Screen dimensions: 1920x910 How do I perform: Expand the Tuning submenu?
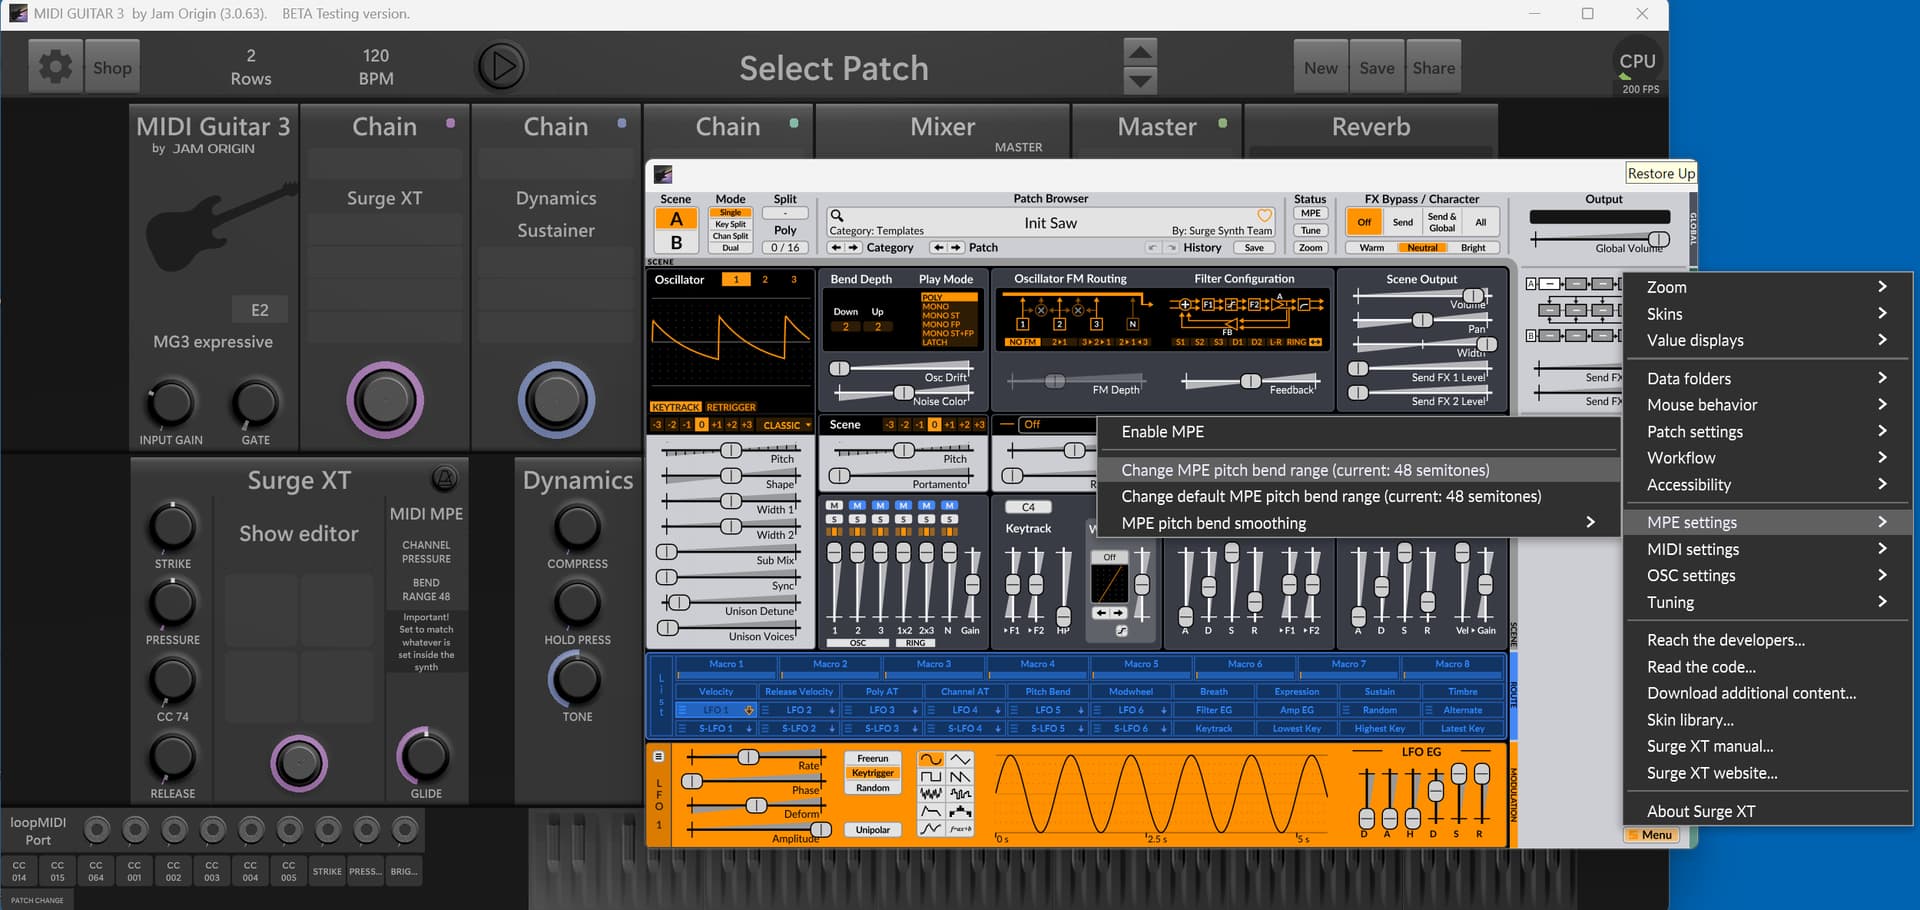tap(1768, 602)
